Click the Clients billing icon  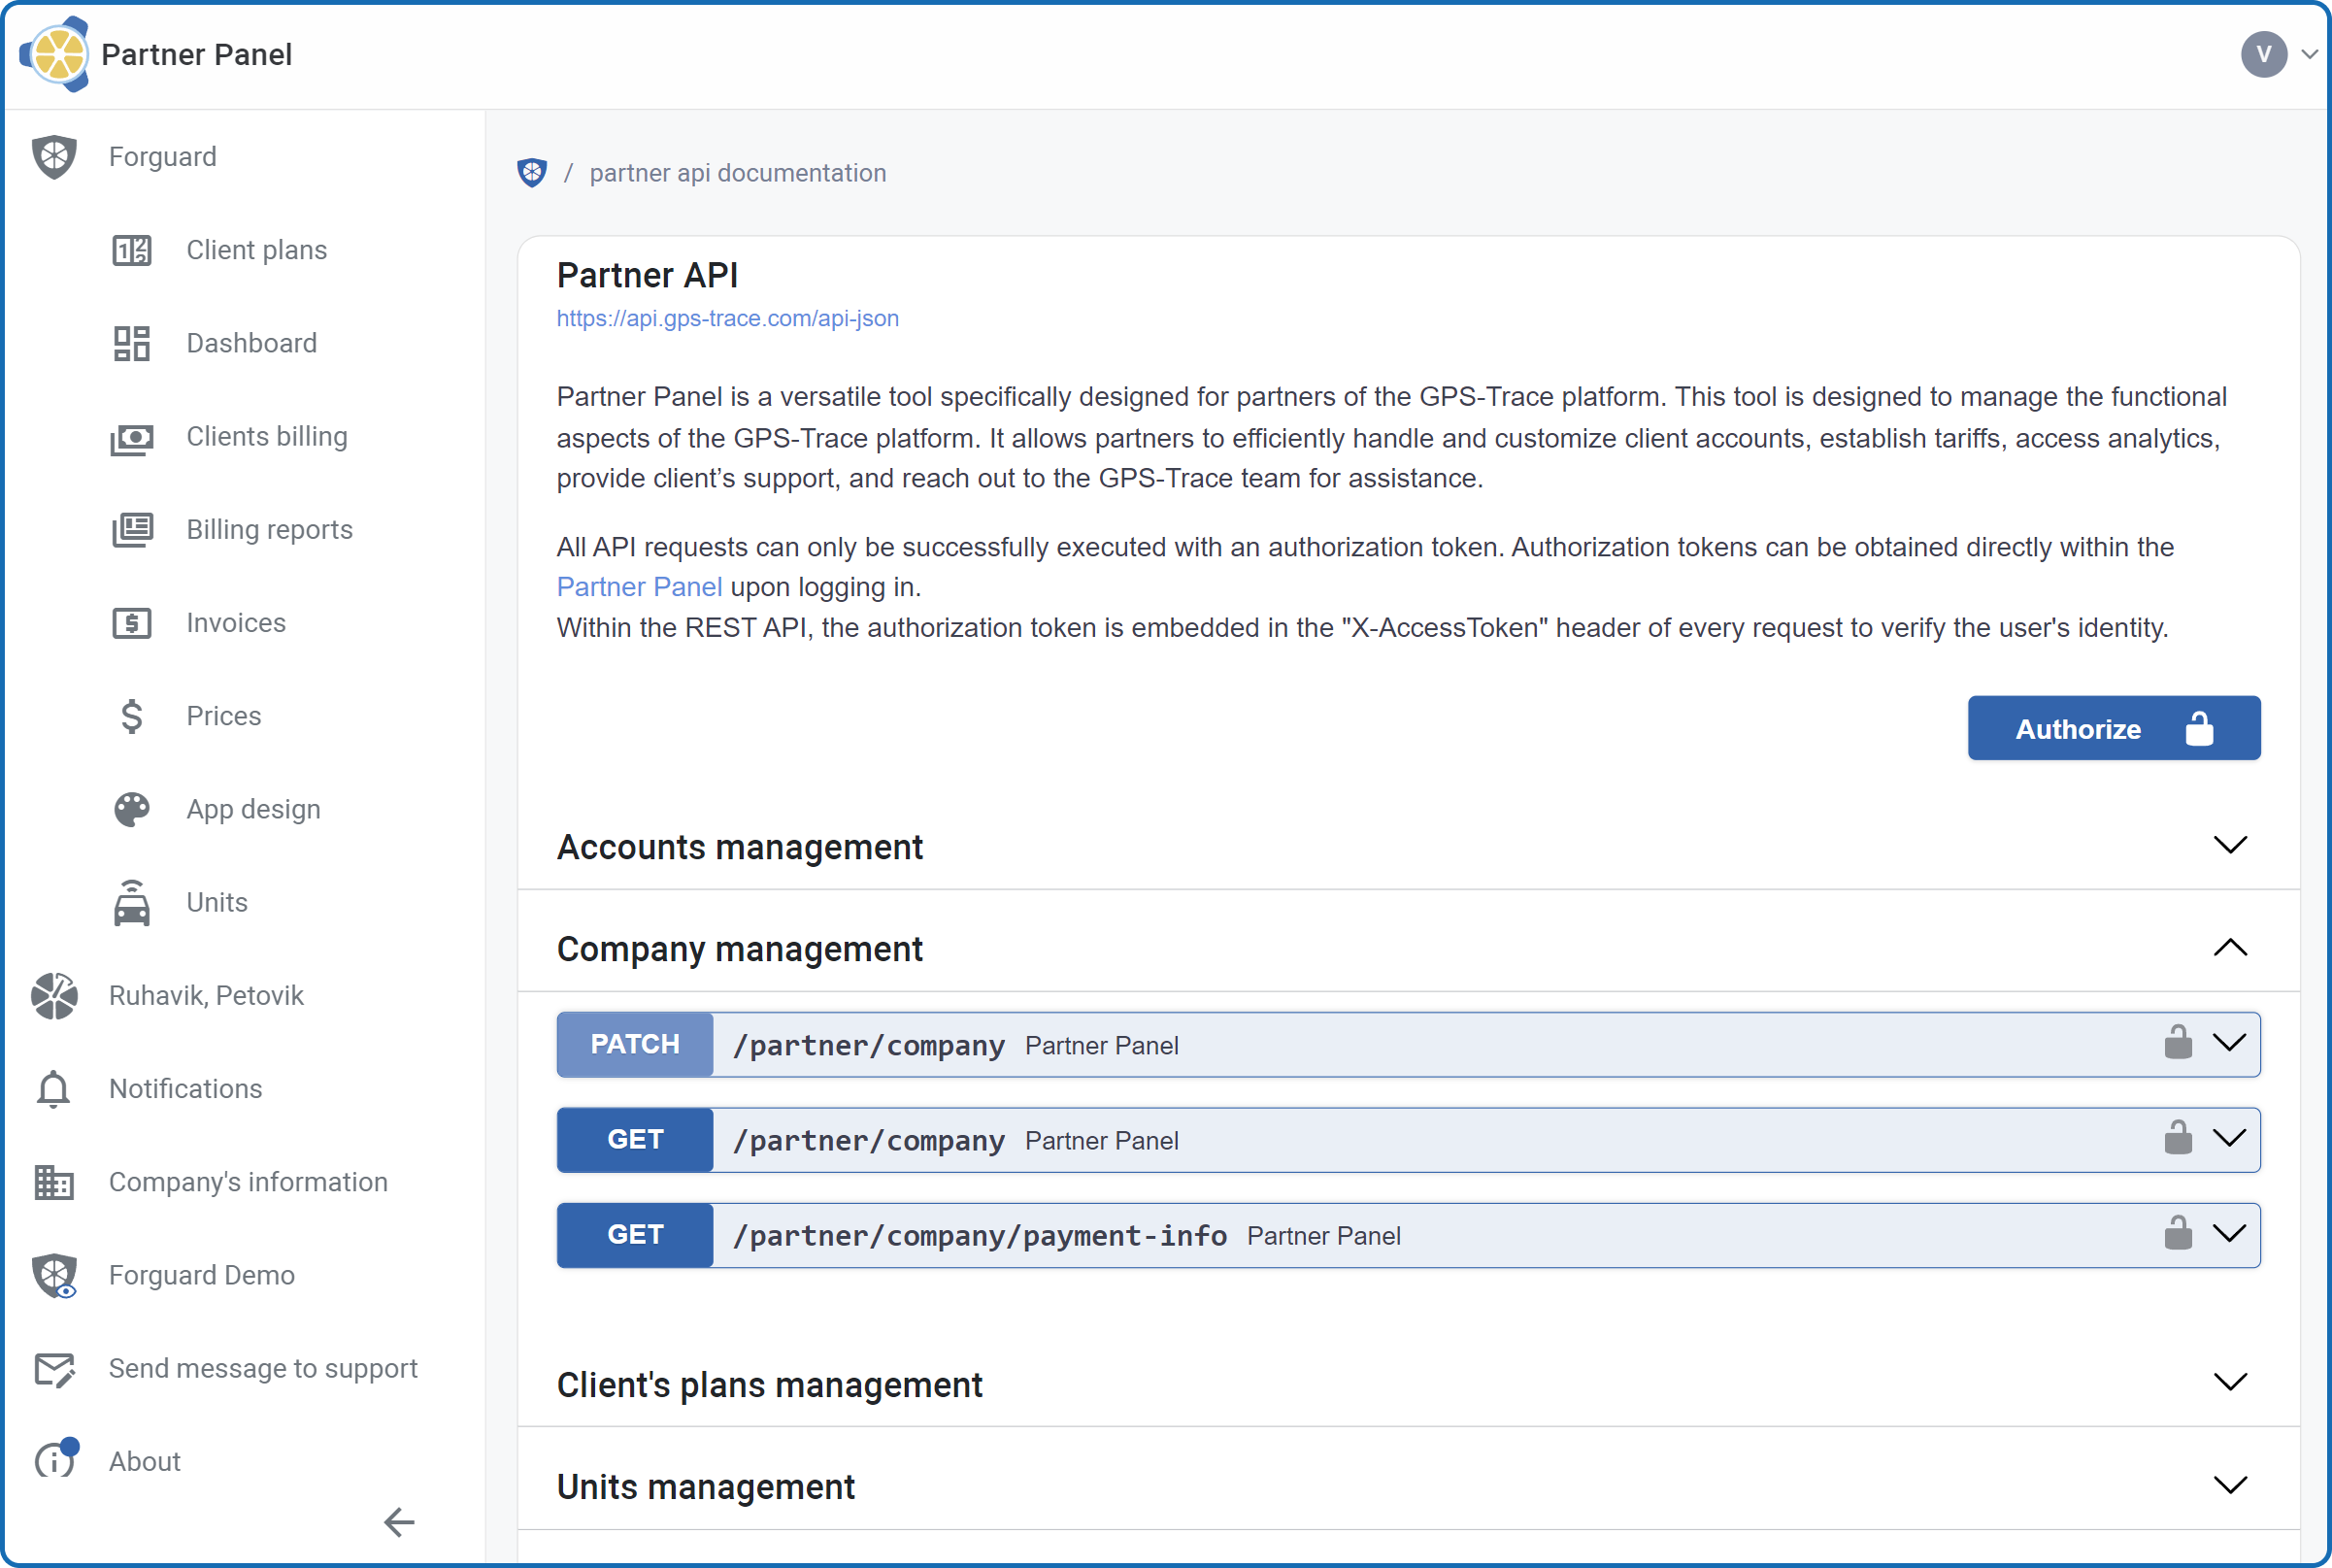click(131, 436)
